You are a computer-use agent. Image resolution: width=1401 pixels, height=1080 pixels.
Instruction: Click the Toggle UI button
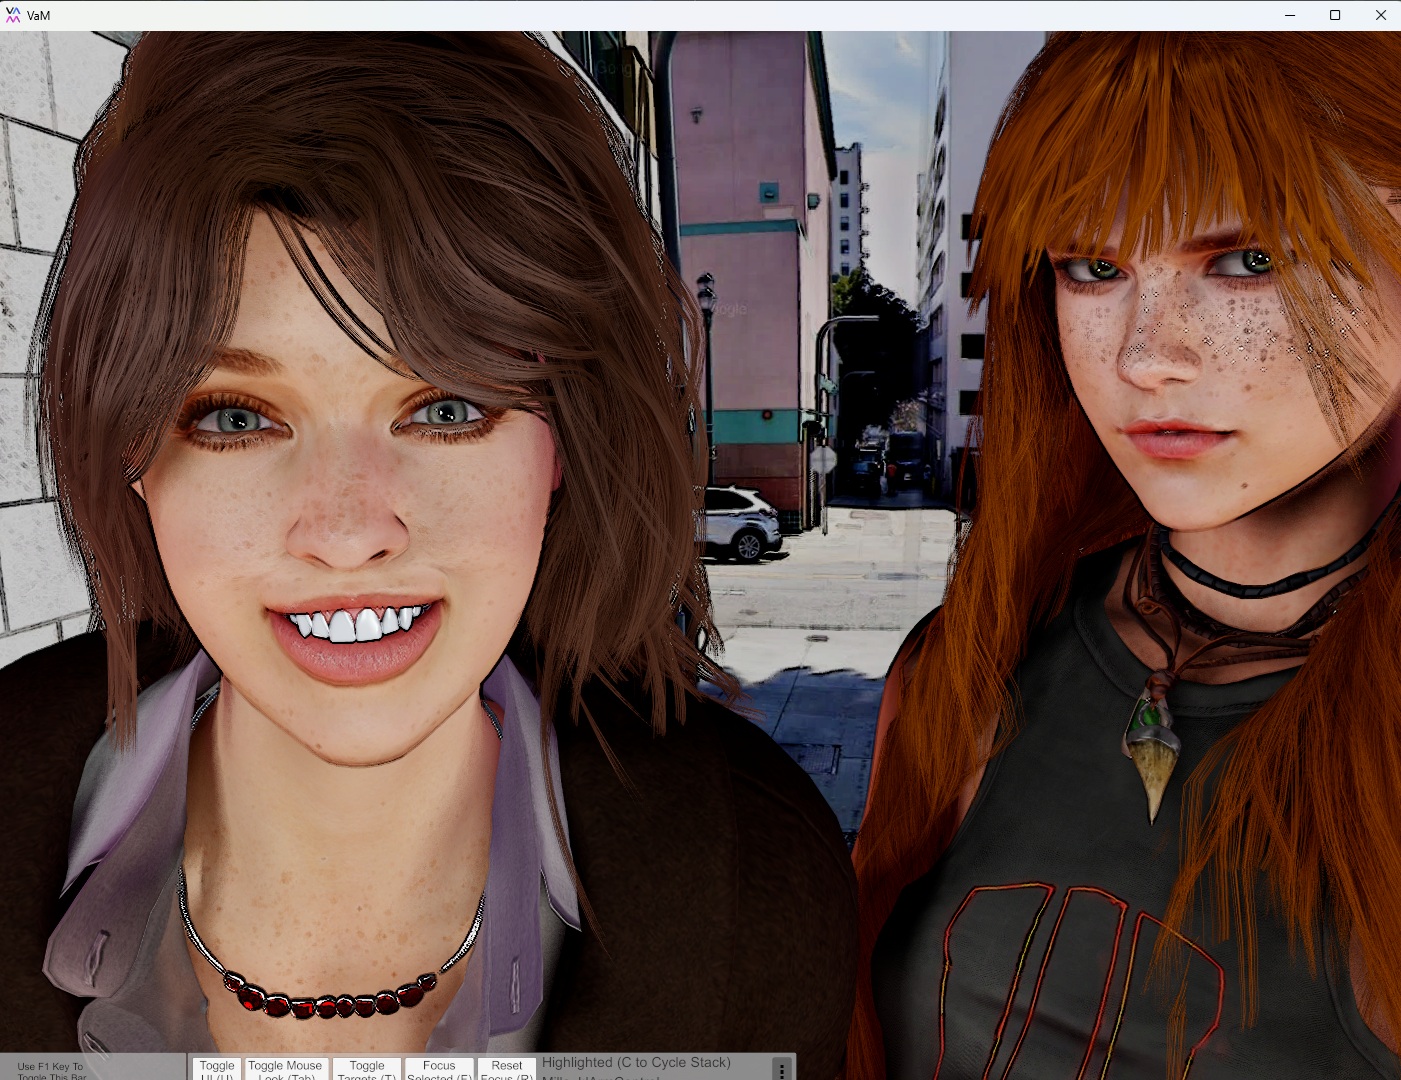tap(217, 1069)
